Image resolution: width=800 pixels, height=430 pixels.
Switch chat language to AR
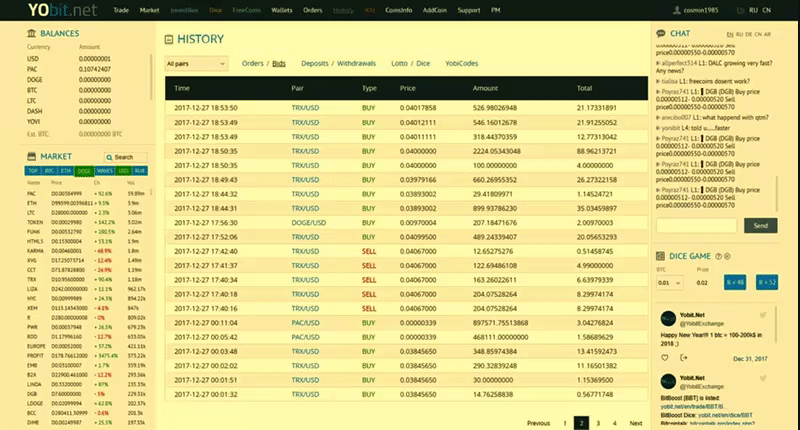767,34
